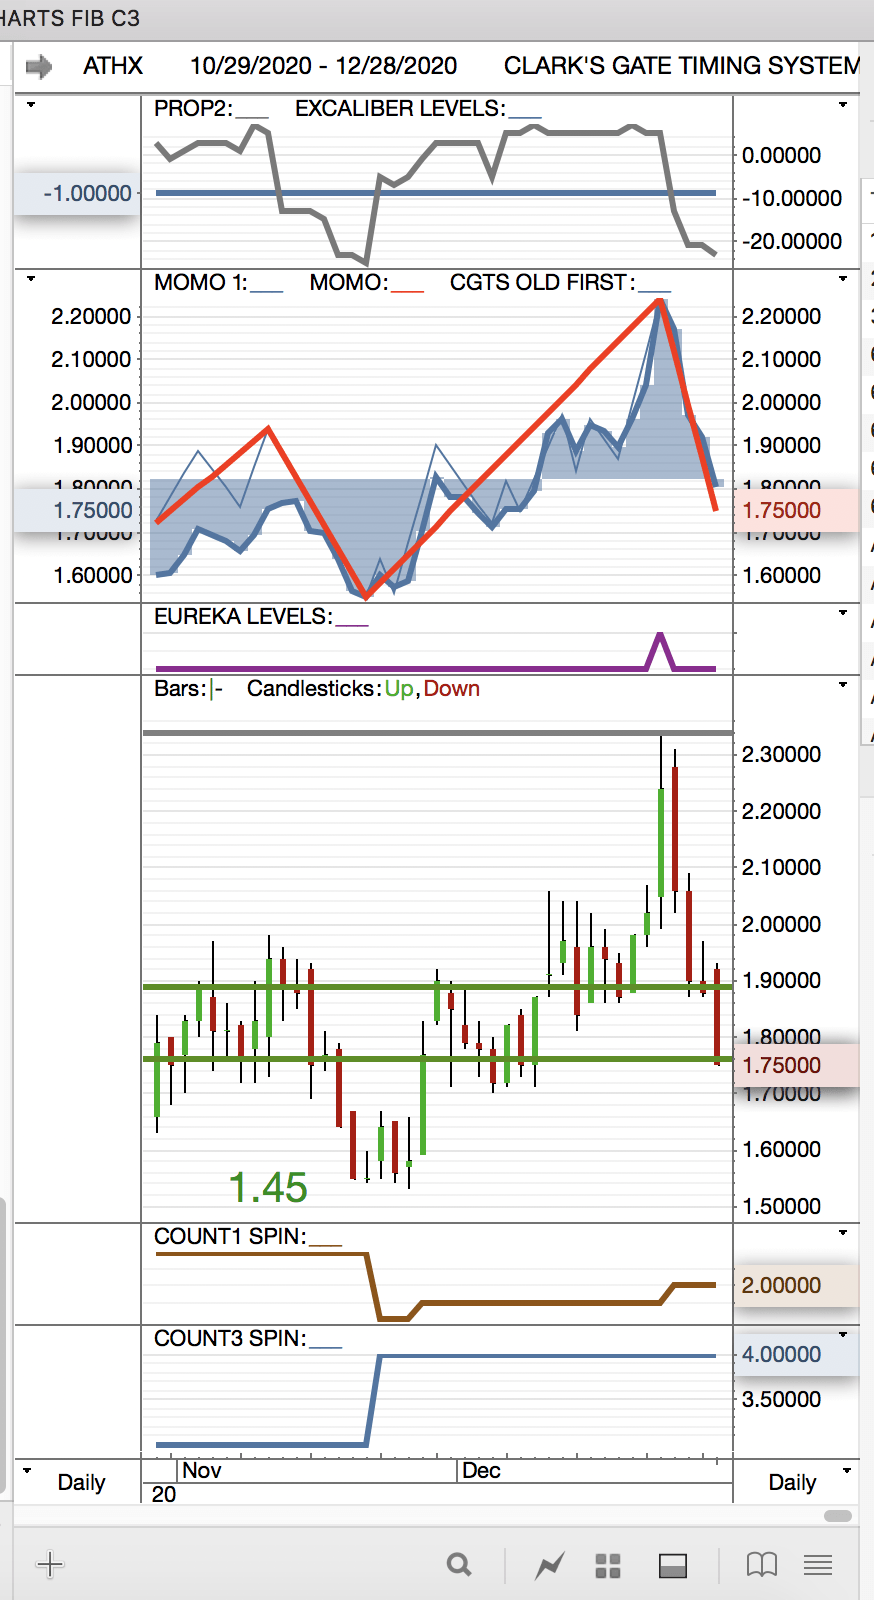874x1600 pixels.
Task: Select the PROP2 indicator label
Action: (x=193, y=109)
